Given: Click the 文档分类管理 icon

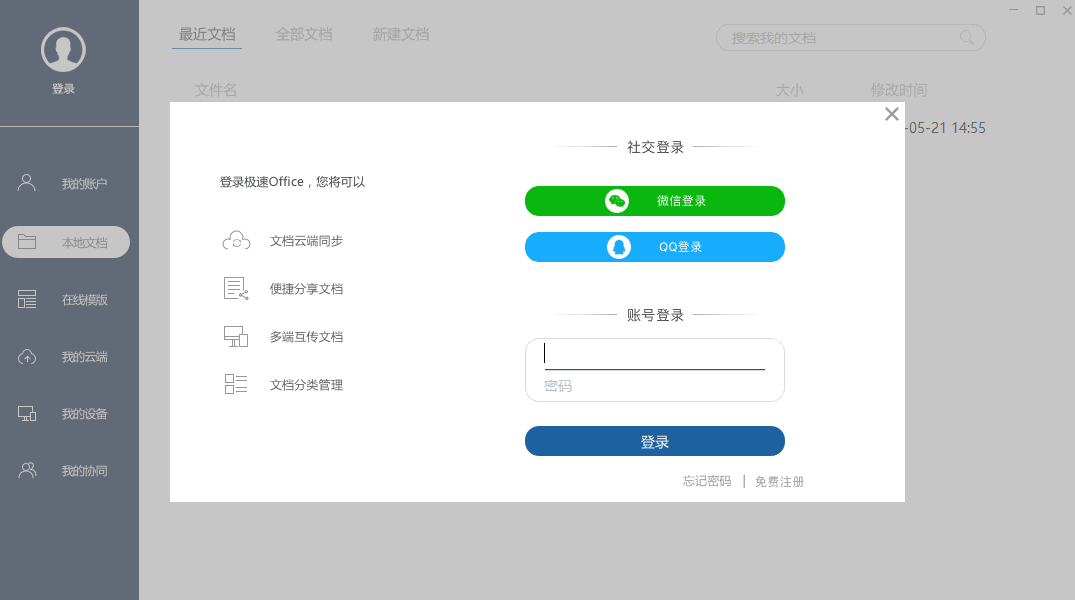Looking at the screenshot, I should 235,383.
